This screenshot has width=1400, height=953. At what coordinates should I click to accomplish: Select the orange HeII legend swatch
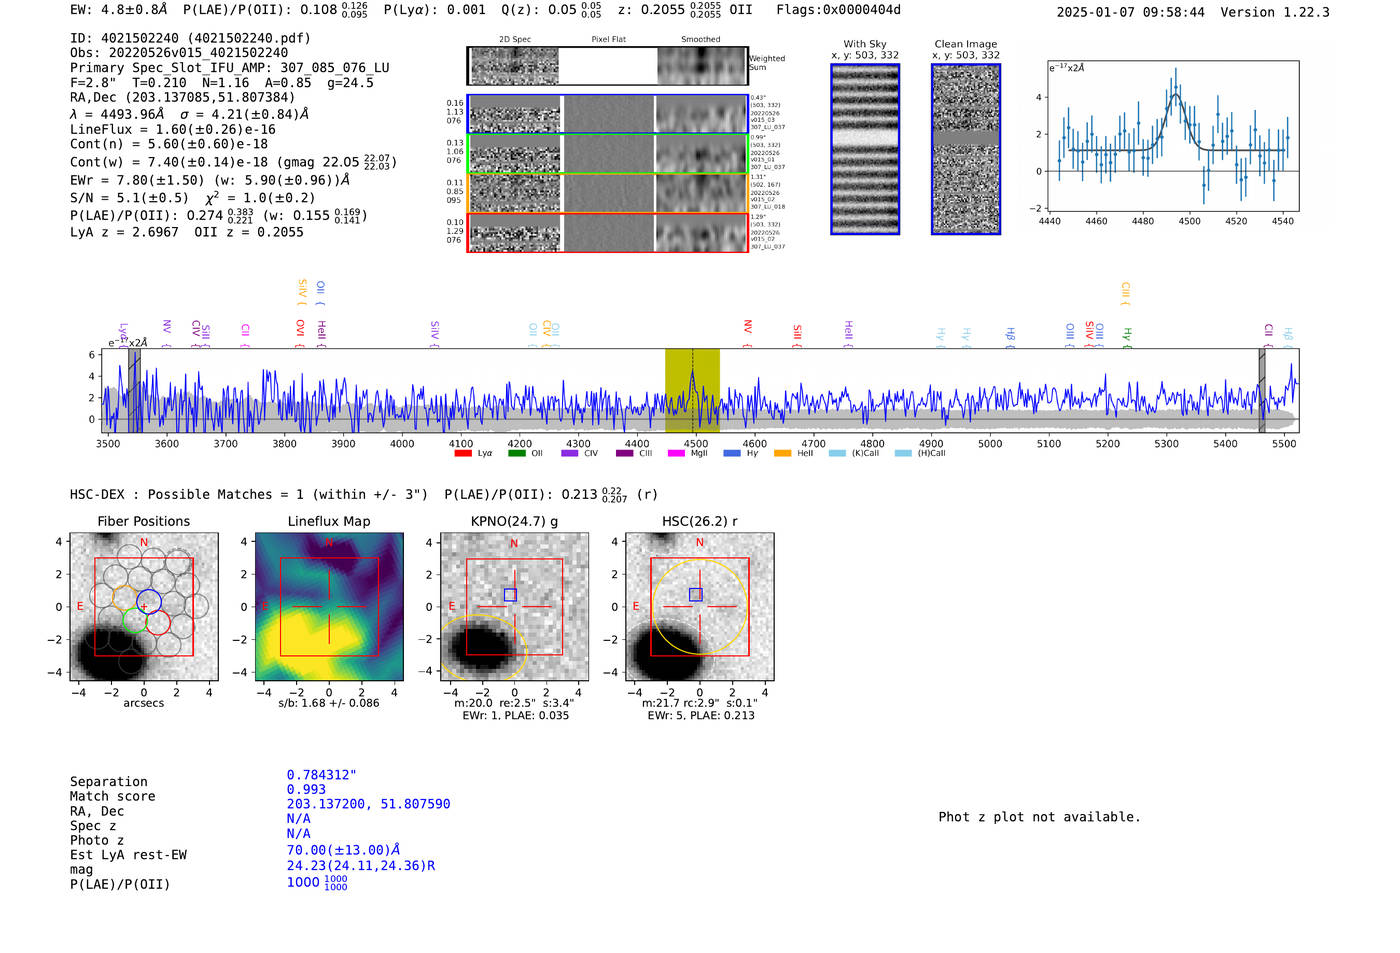coord(782,453)
